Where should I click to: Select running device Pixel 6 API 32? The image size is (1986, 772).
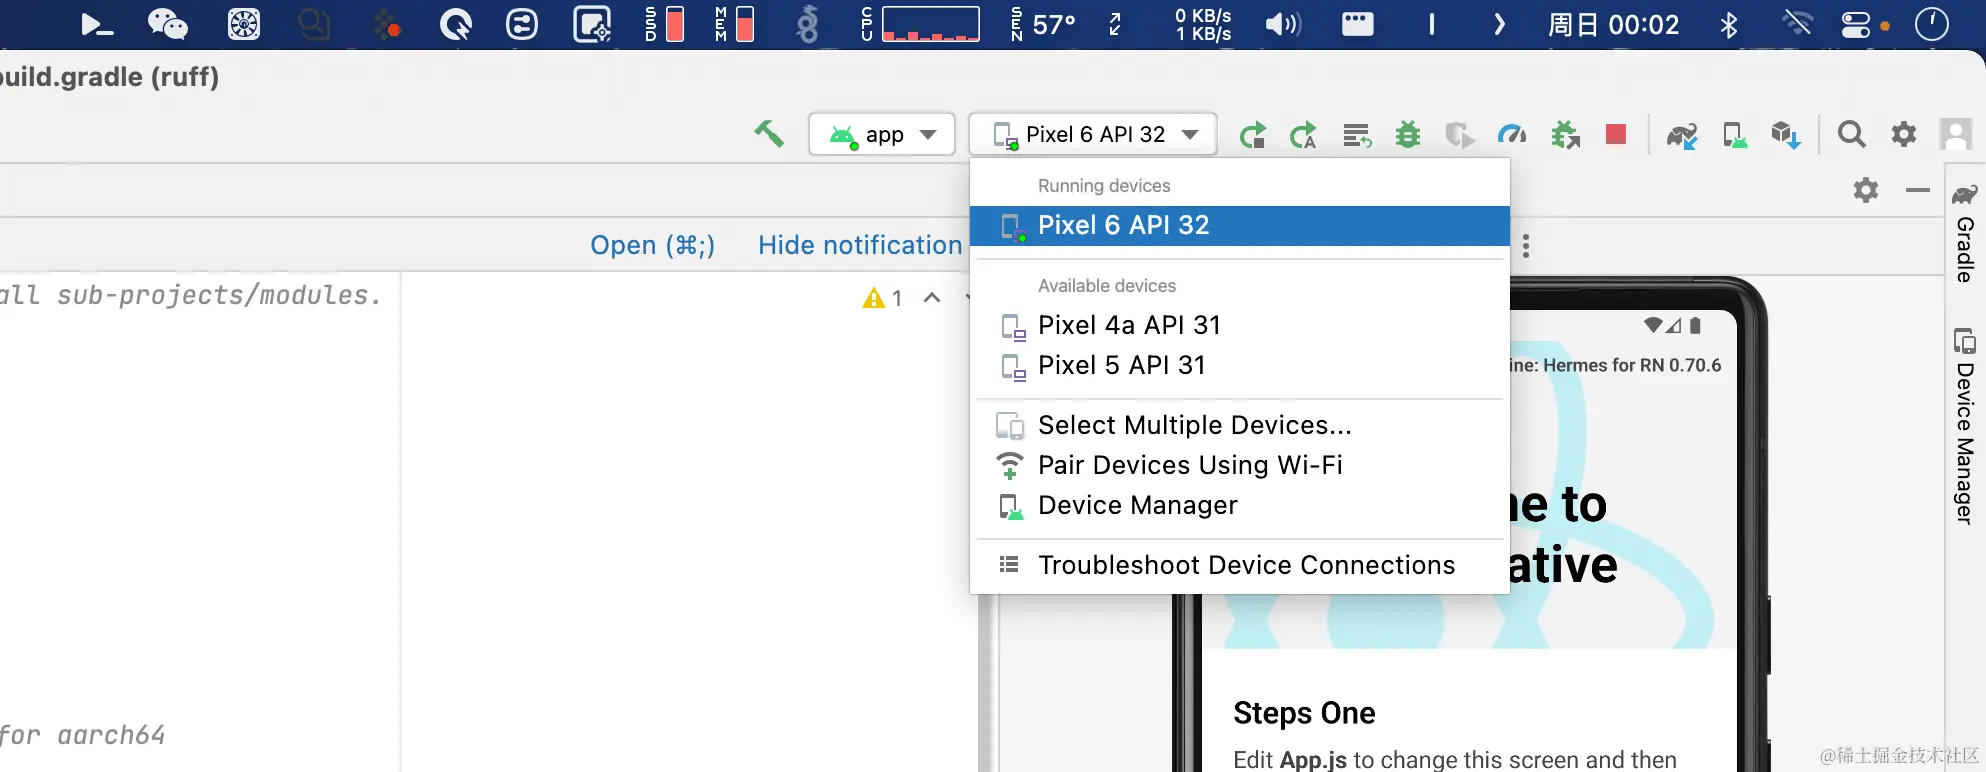tap(1239, 225)
